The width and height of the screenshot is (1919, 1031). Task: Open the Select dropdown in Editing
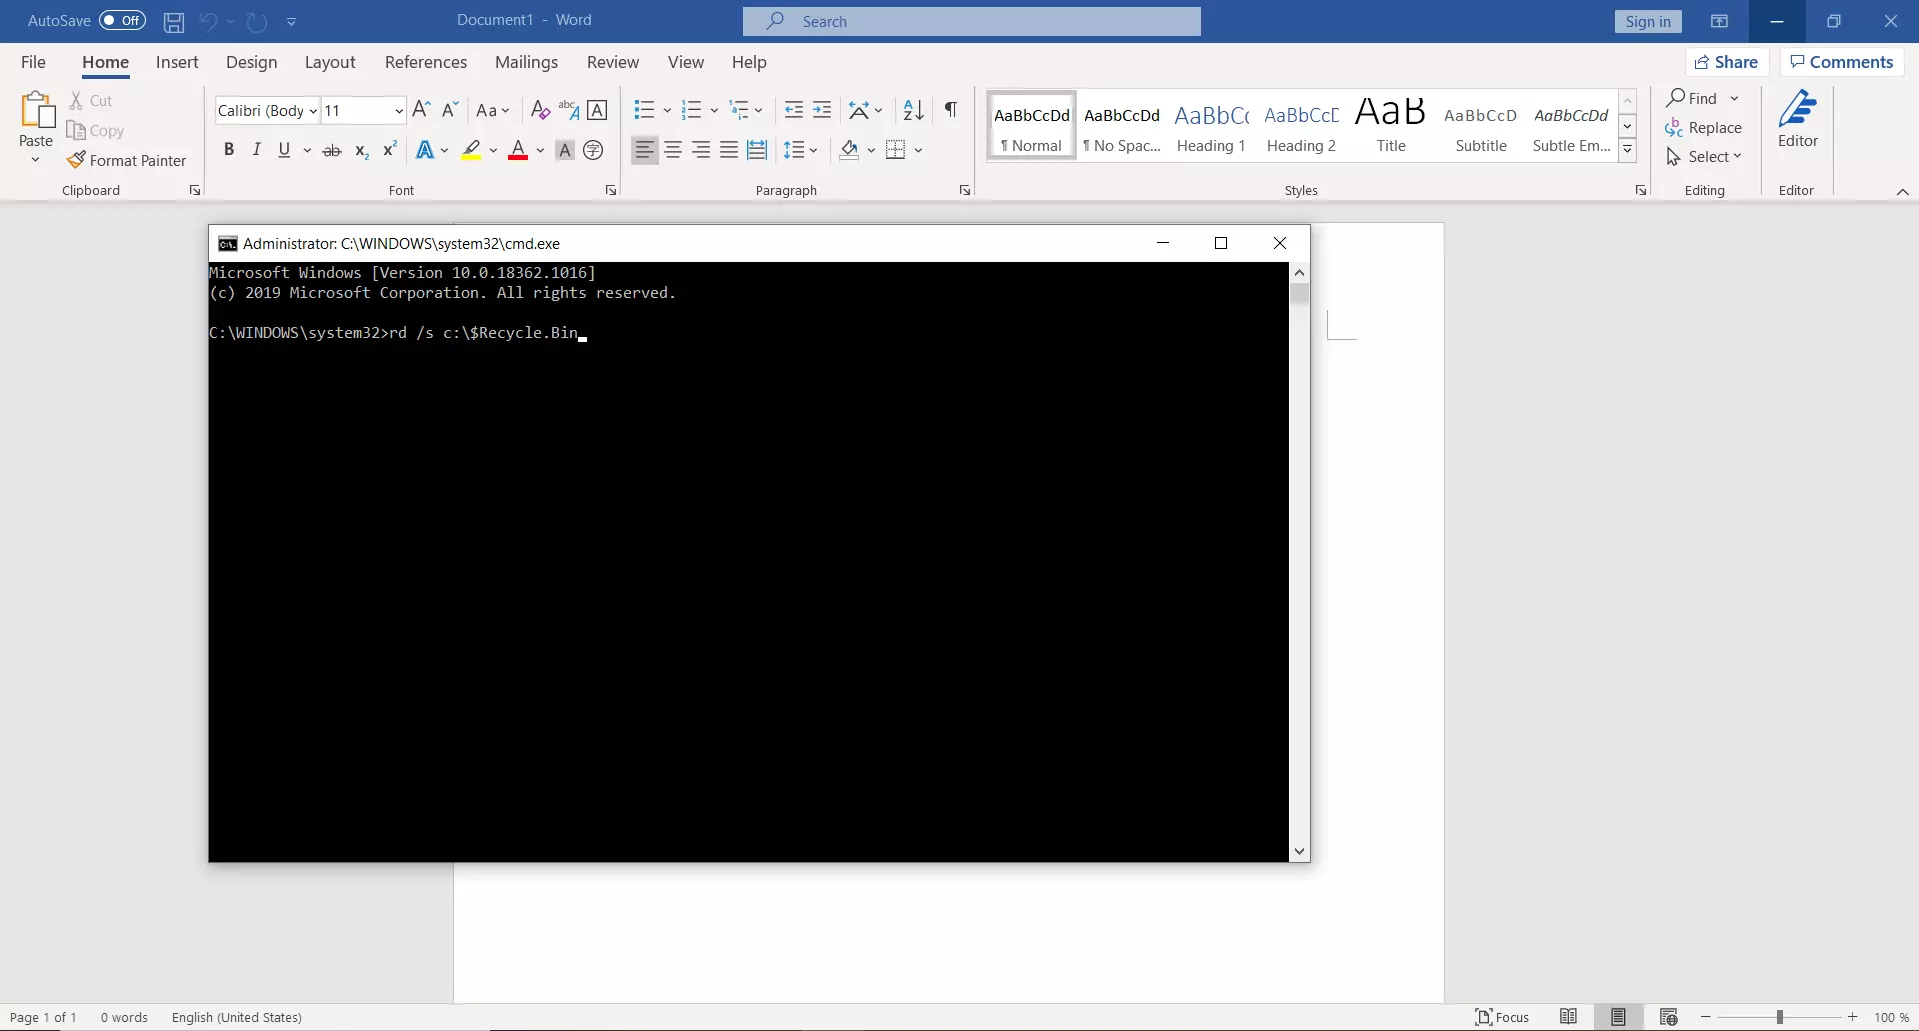pos(1704,157)
